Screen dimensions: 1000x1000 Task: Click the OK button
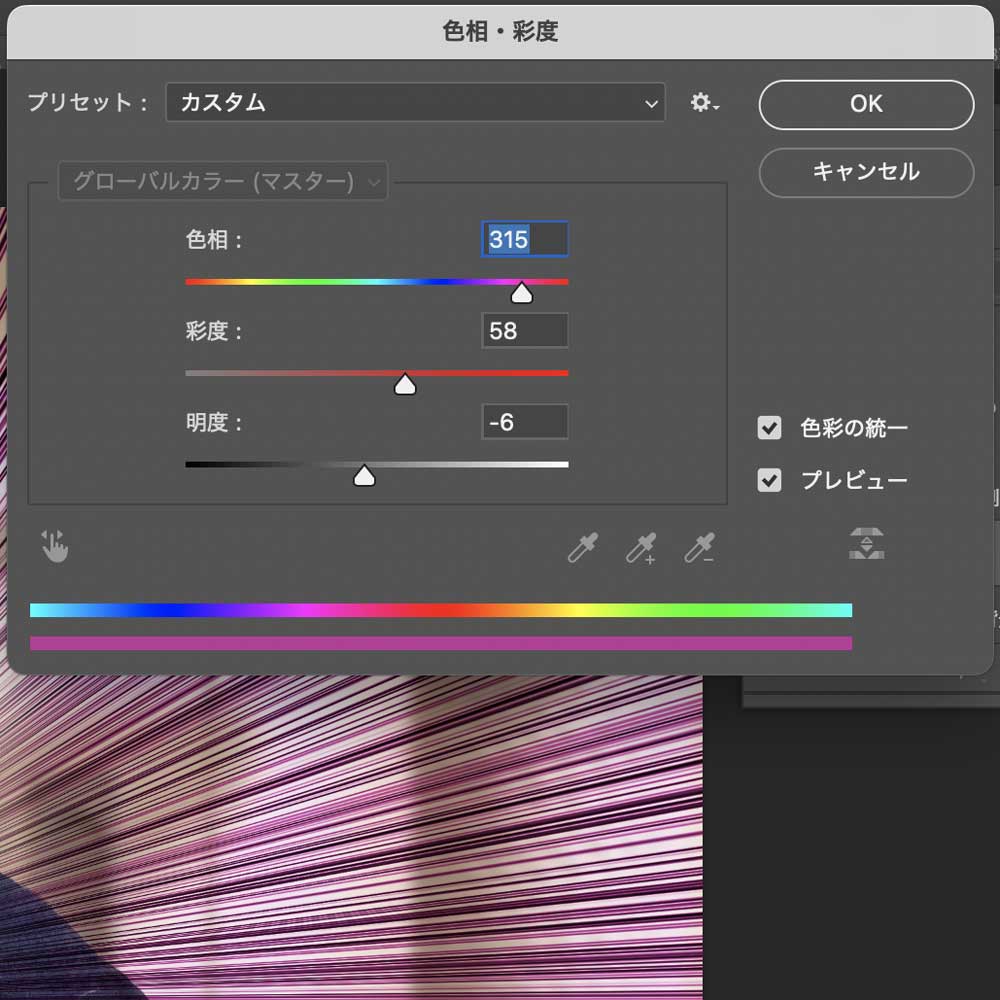[865, 105]
